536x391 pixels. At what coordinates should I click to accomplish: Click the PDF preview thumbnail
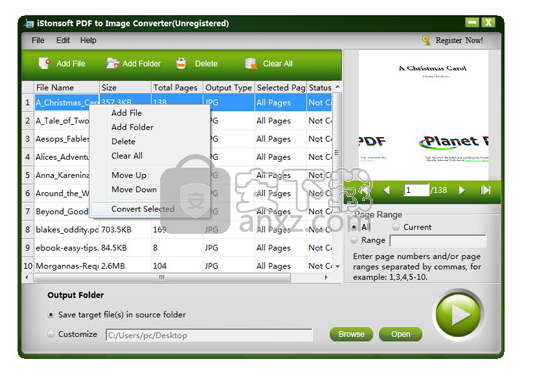pos(424,115)
